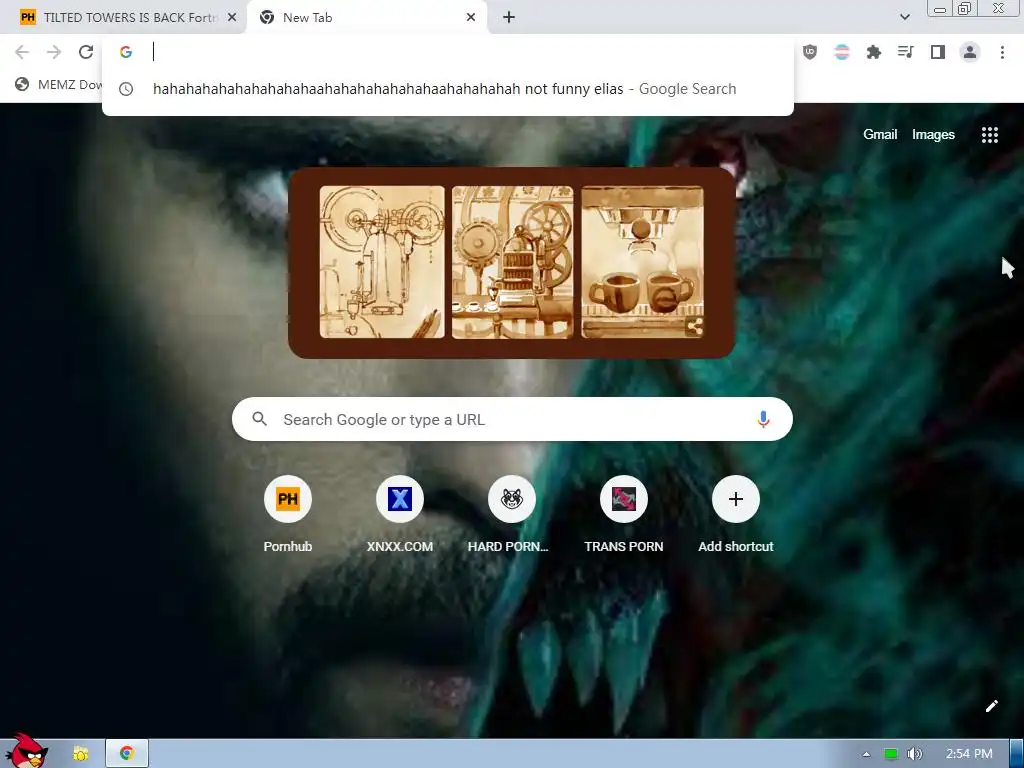Screen dimensions: 1024x768
Task: Open the Chrome profile avatar
Action: pyautogui.click(x=970, y=52)
